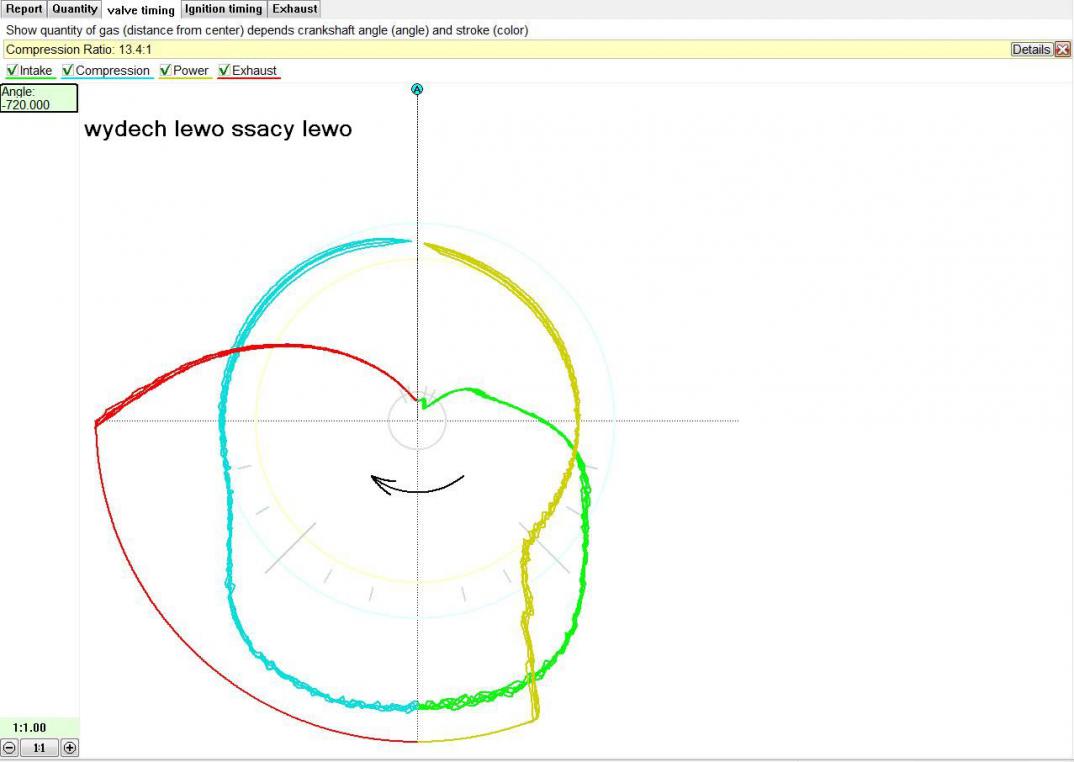Viewport: 1074px width, 762px height.
Task: Disable the Power stroke checkbox
Action: click(x=166, y=71)
